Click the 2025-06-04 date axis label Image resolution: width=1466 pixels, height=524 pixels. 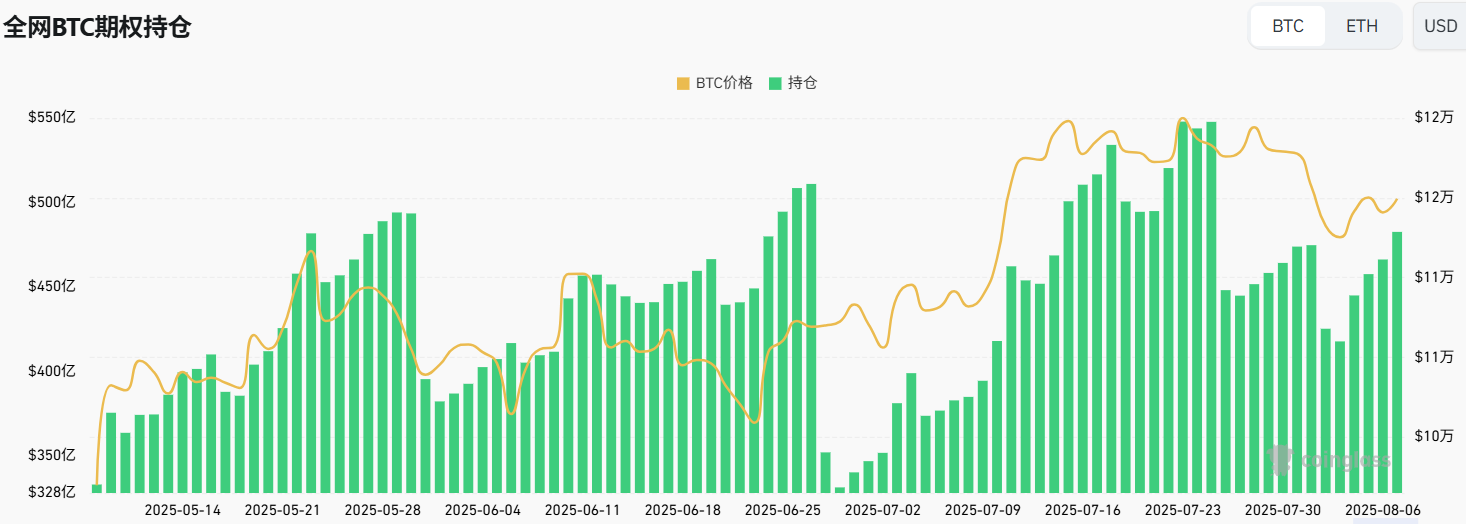tap(483, 510)
